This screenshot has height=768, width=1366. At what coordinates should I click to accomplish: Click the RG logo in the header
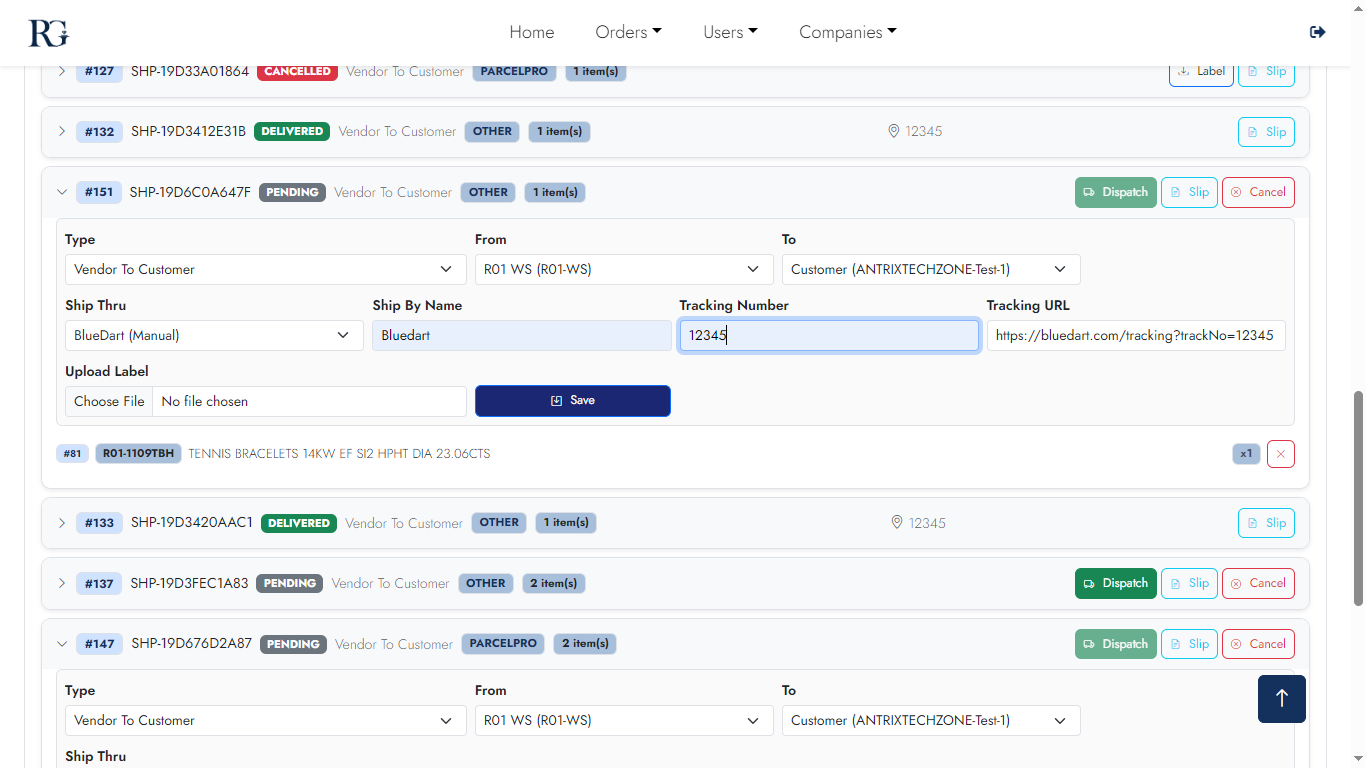point(48,32)
